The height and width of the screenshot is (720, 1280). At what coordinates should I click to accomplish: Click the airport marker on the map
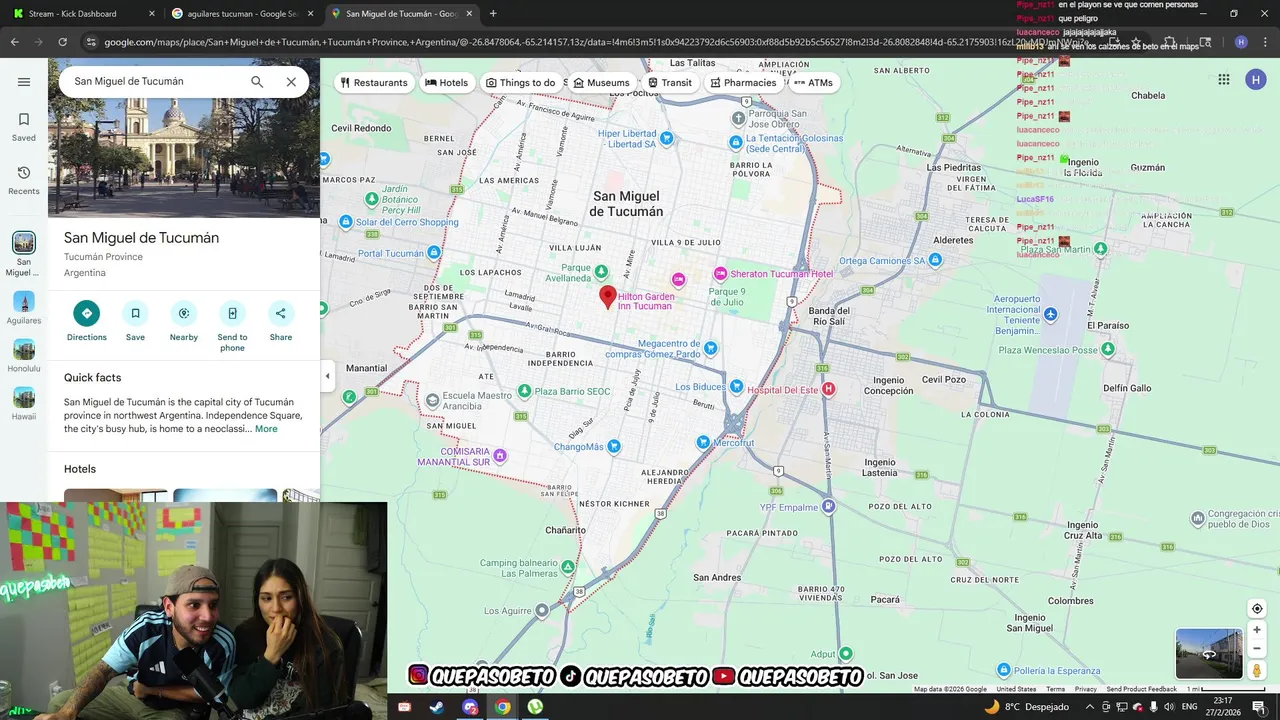[x=1050, y=315]
